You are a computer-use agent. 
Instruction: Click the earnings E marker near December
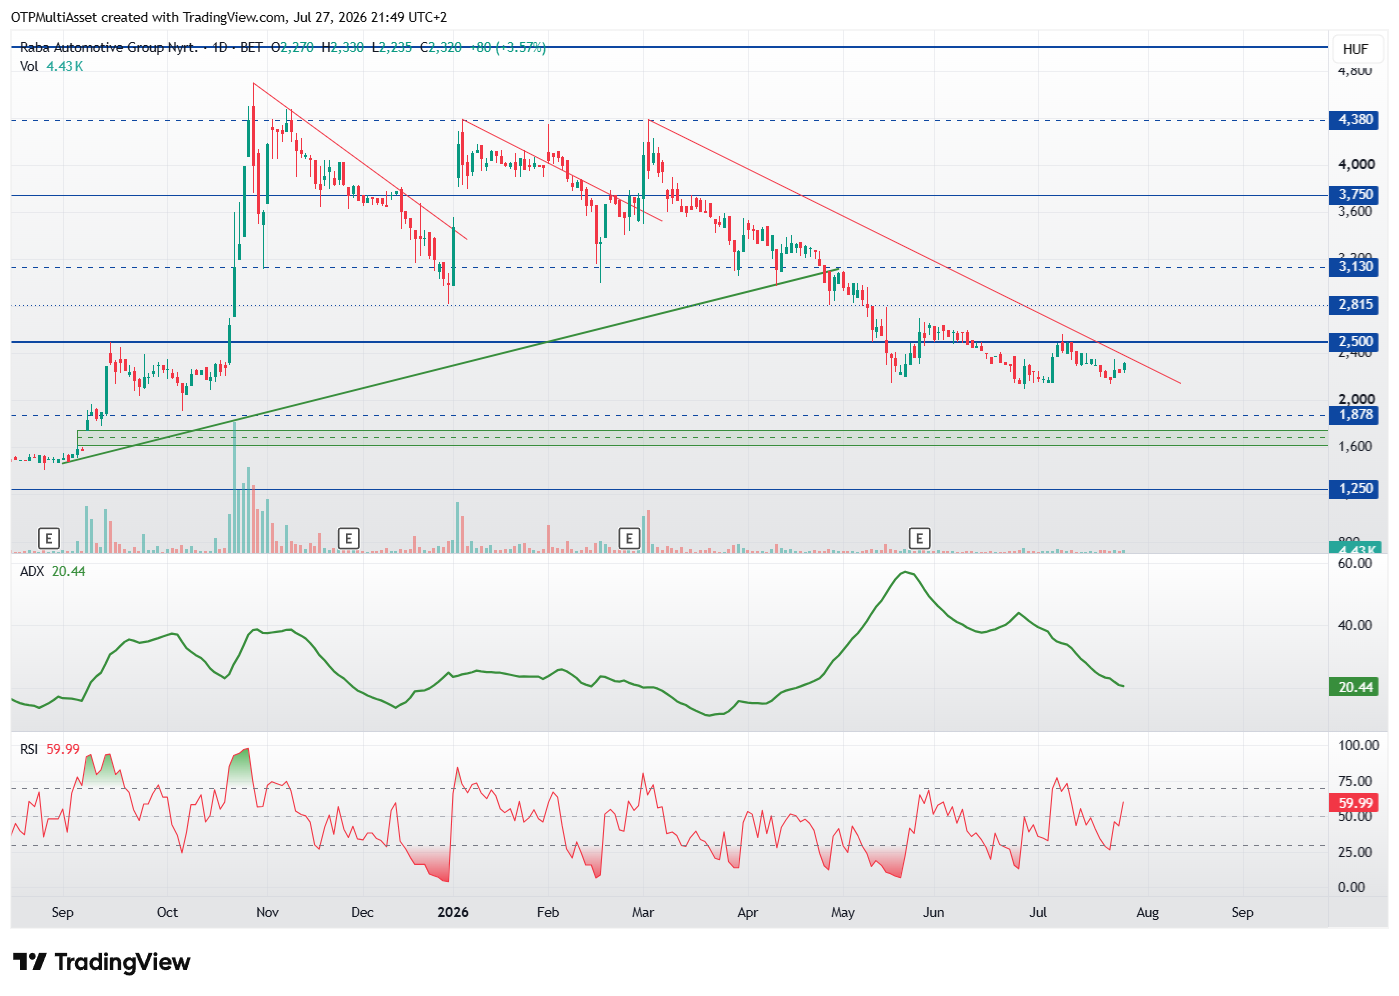348,538
